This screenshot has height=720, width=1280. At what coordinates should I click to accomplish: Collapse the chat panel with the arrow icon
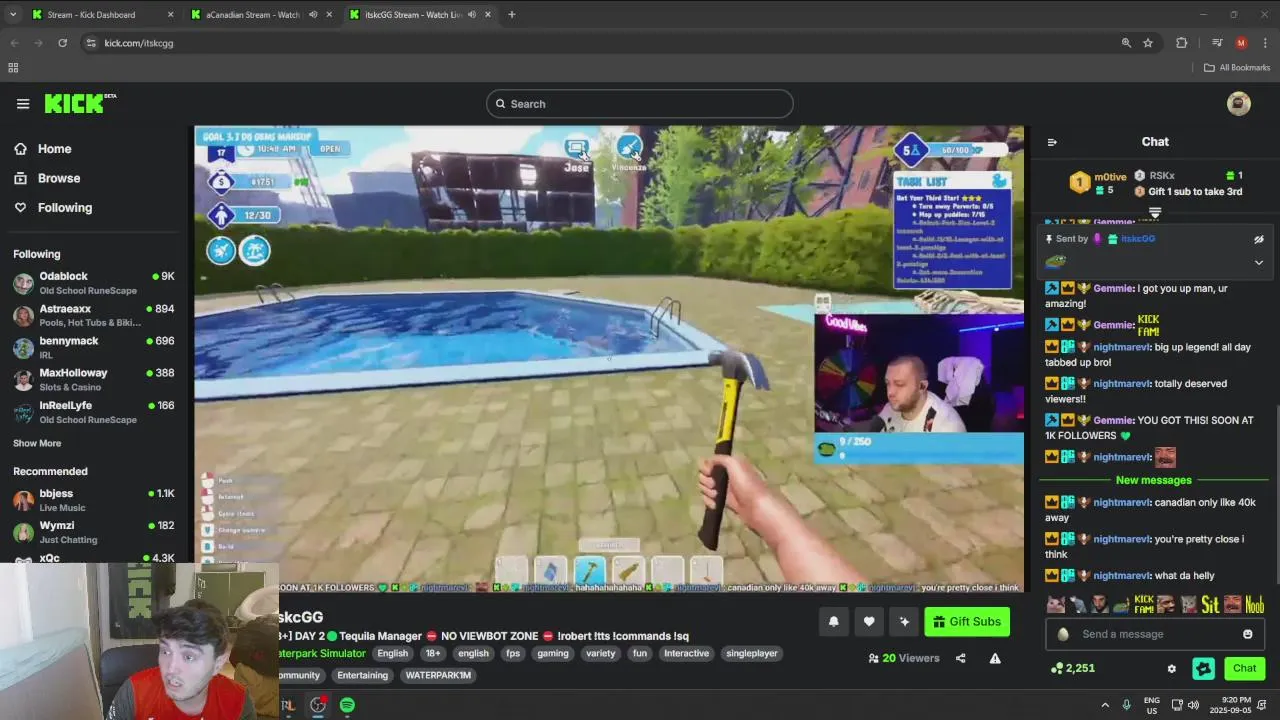[1052, 142]
